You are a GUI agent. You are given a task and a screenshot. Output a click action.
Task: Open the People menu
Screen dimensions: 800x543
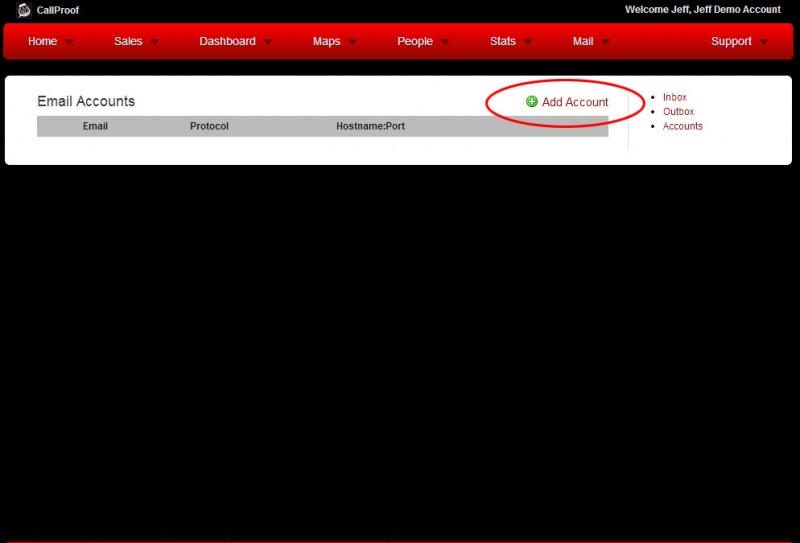(415, 41)
